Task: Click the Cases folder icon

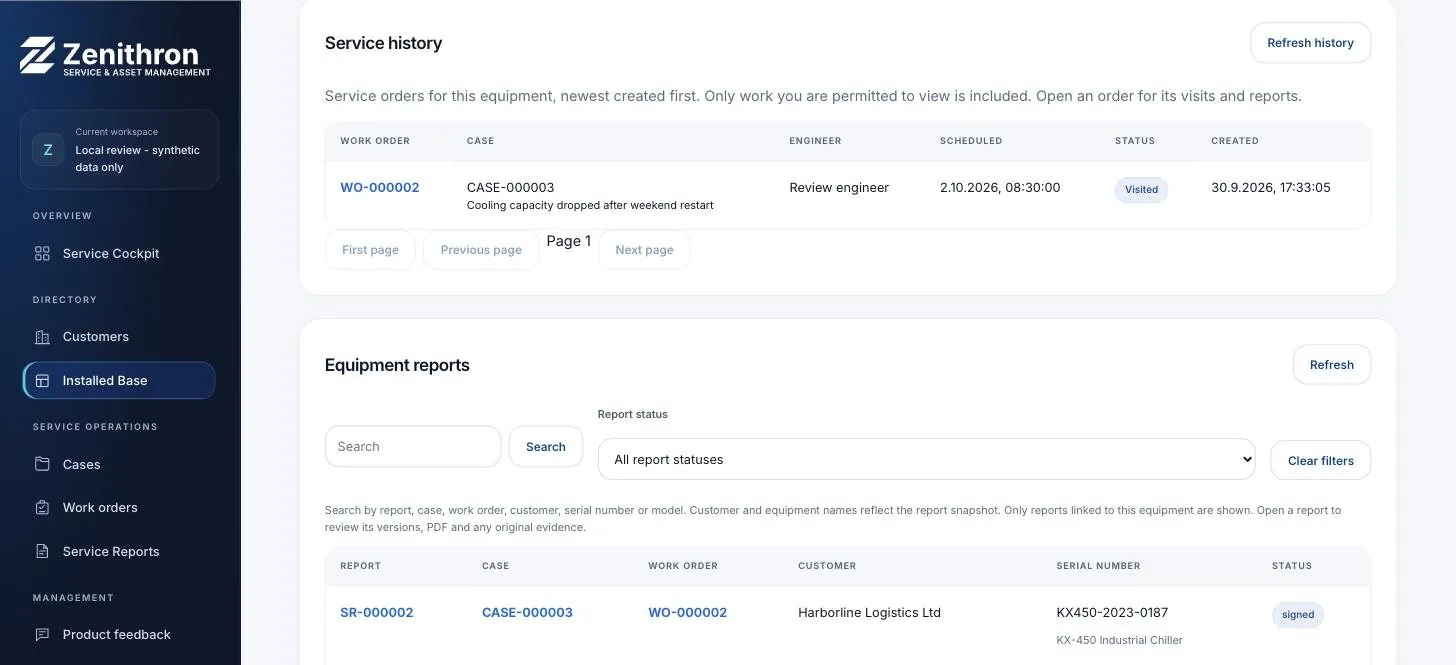Action: tap(42, 464)
